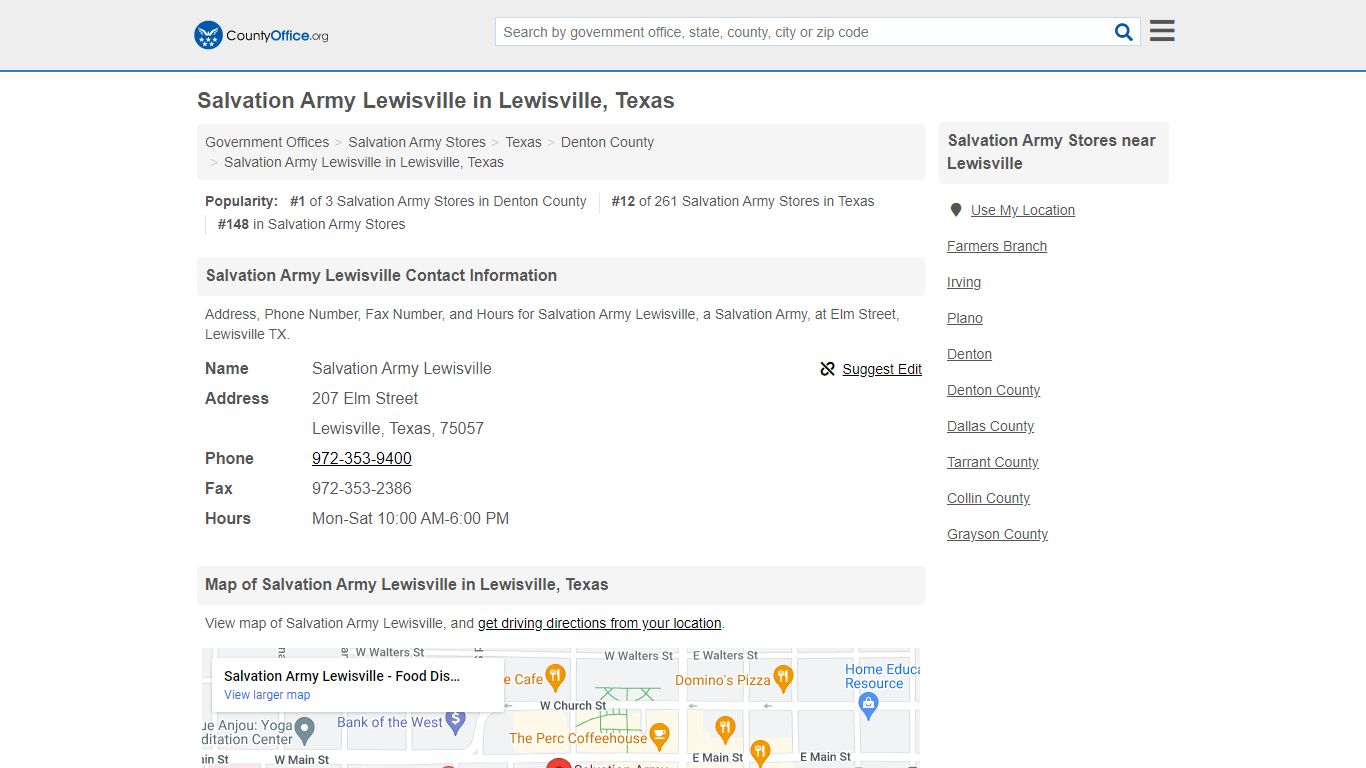Click View larger map link

tap(267, 695)
